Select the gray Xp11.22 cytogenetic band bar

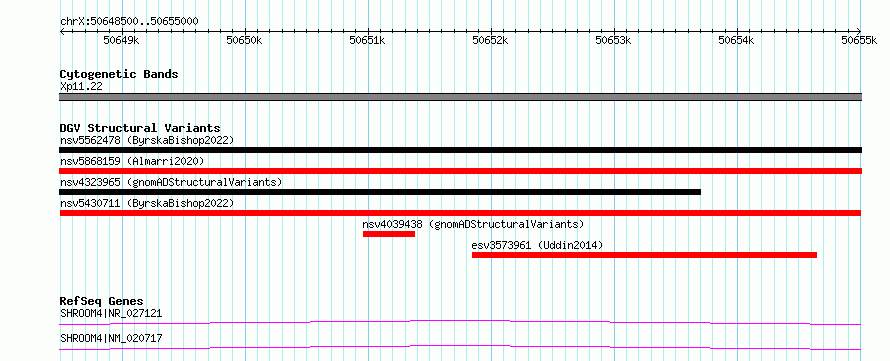pyautogui.click(x=460, y=97)
